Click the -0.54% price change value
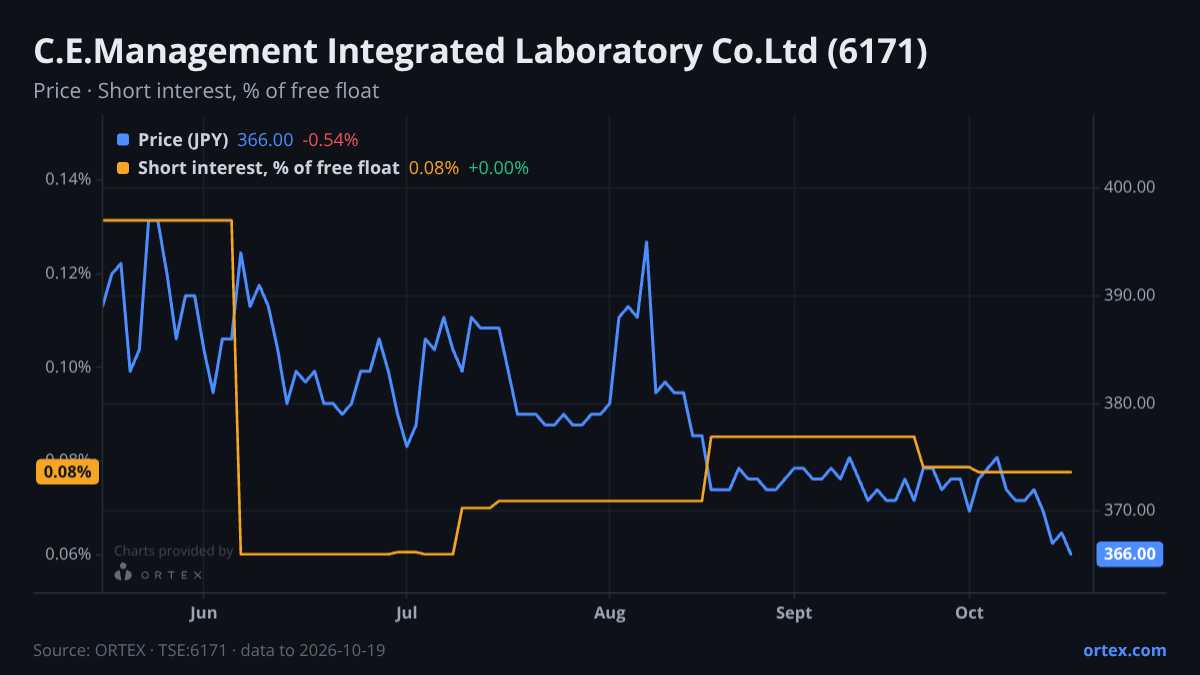 click(x=330, y=140)
